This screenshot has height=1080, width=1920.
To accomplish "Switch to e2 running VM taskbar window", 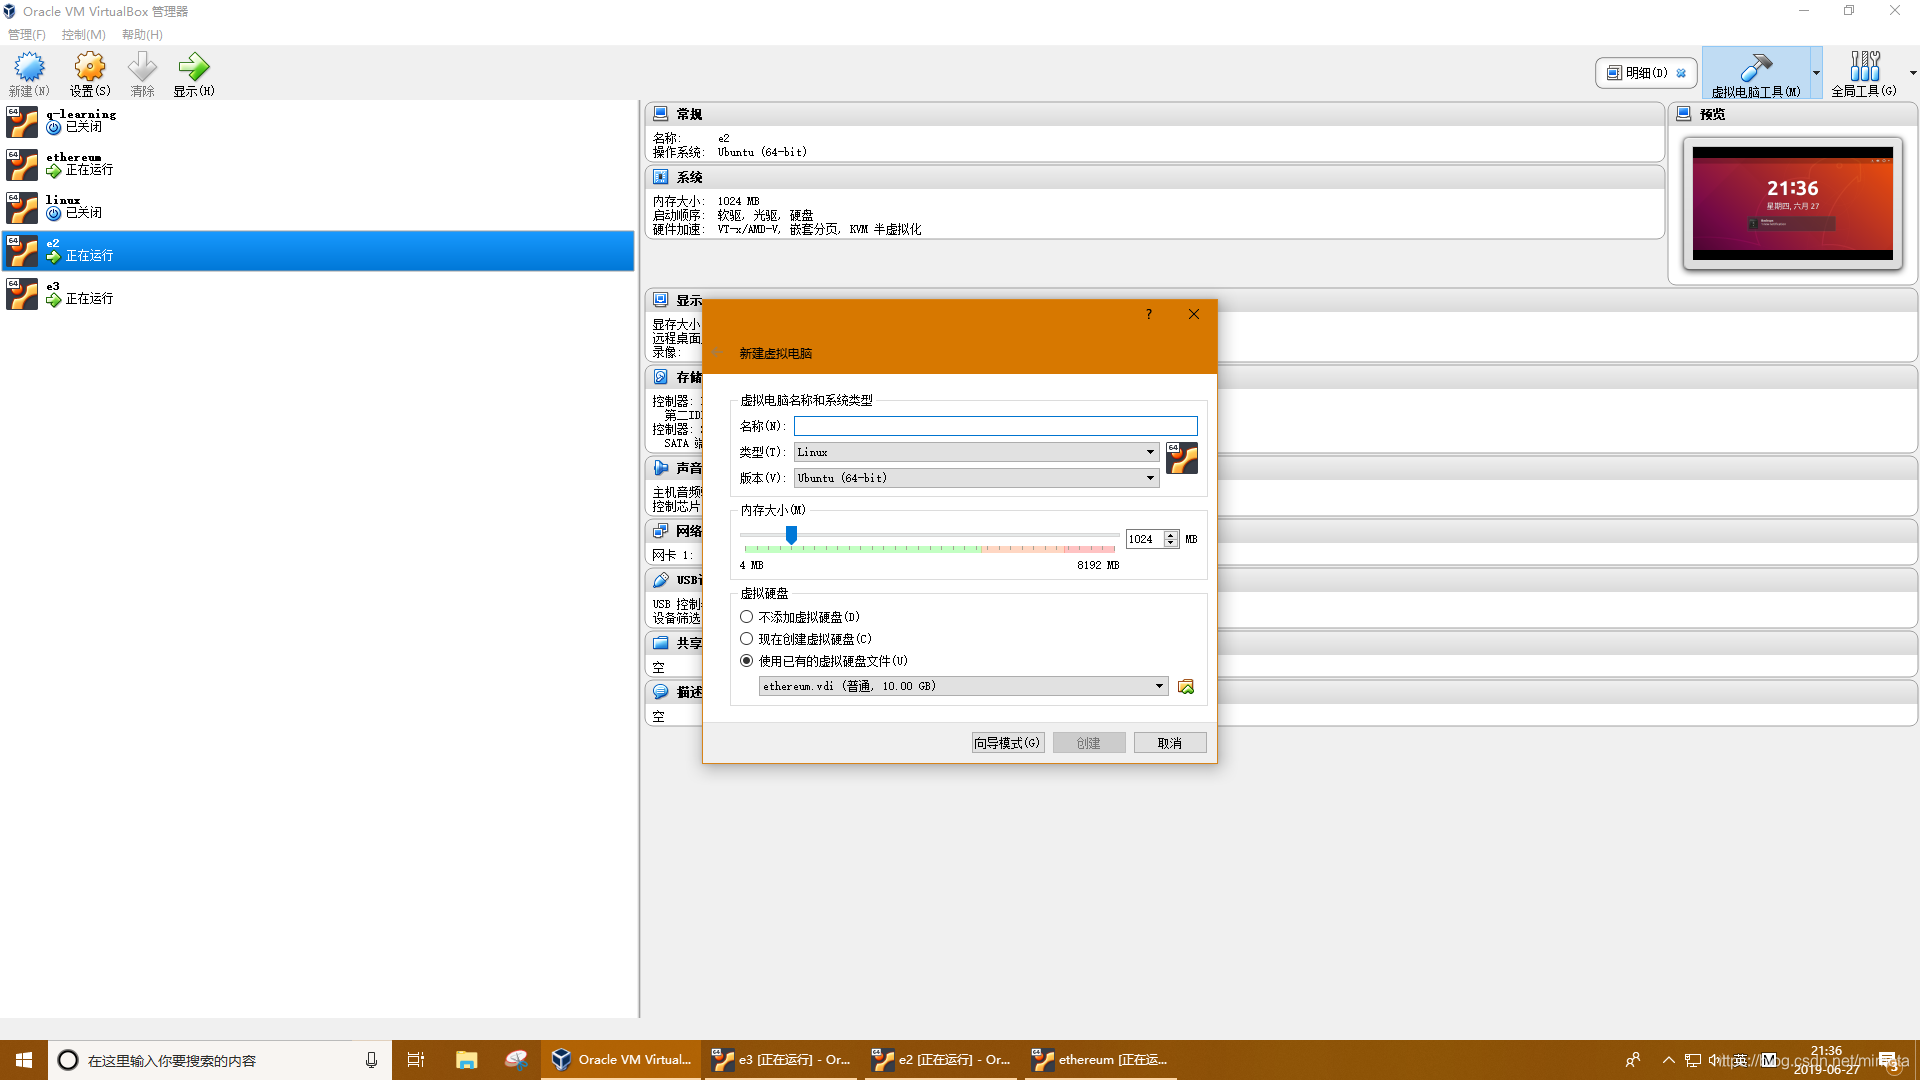I will (940, 1060).
